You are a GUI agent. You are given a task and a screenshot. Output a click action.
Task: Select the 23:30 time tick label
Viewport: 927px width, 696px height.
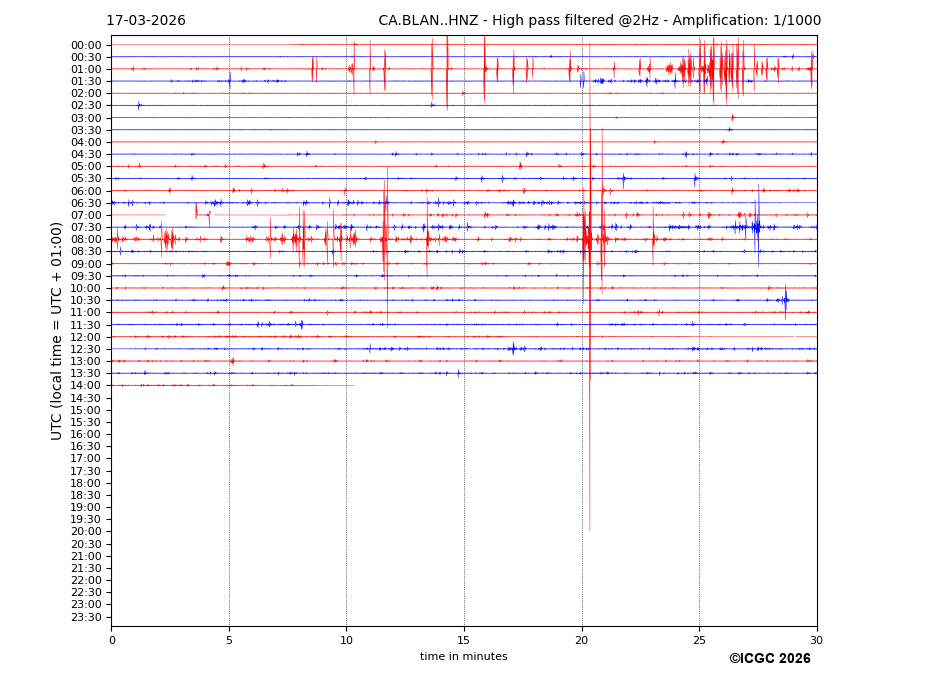(86, 617)
